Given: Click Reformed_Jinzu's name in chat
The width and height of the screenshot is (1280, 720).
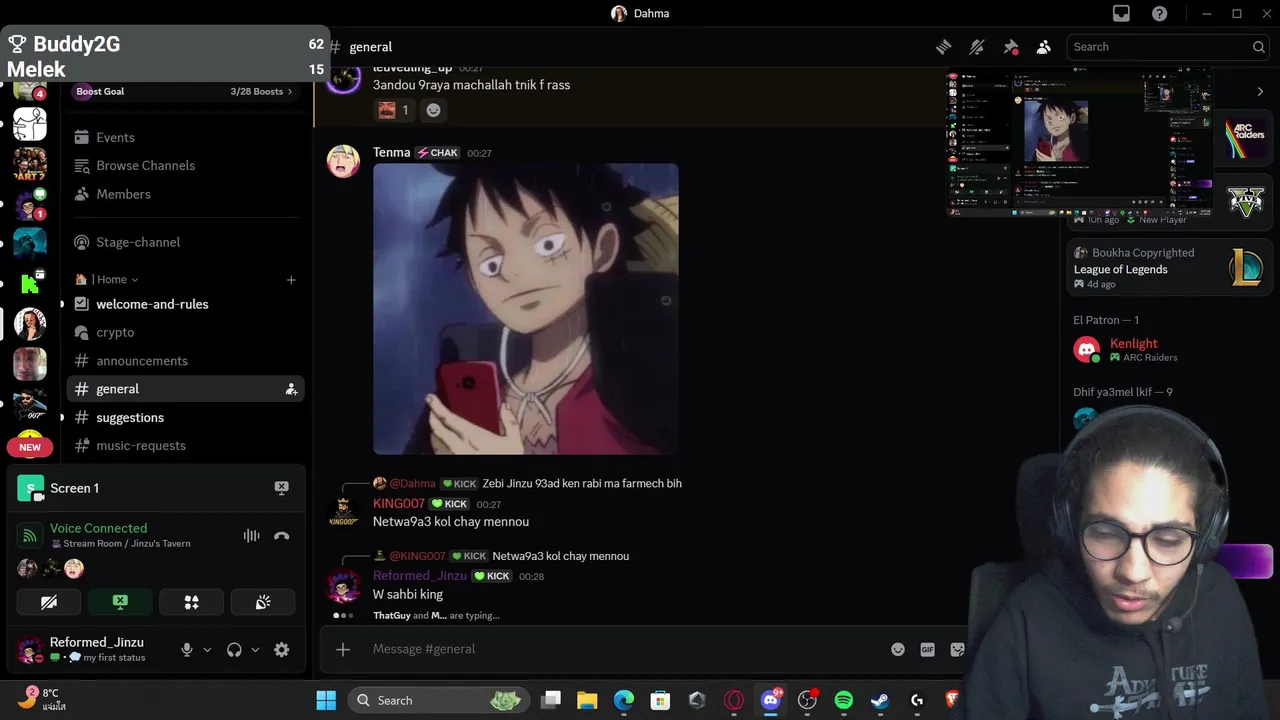Looking at the screenshot, I should click(420, 576).
